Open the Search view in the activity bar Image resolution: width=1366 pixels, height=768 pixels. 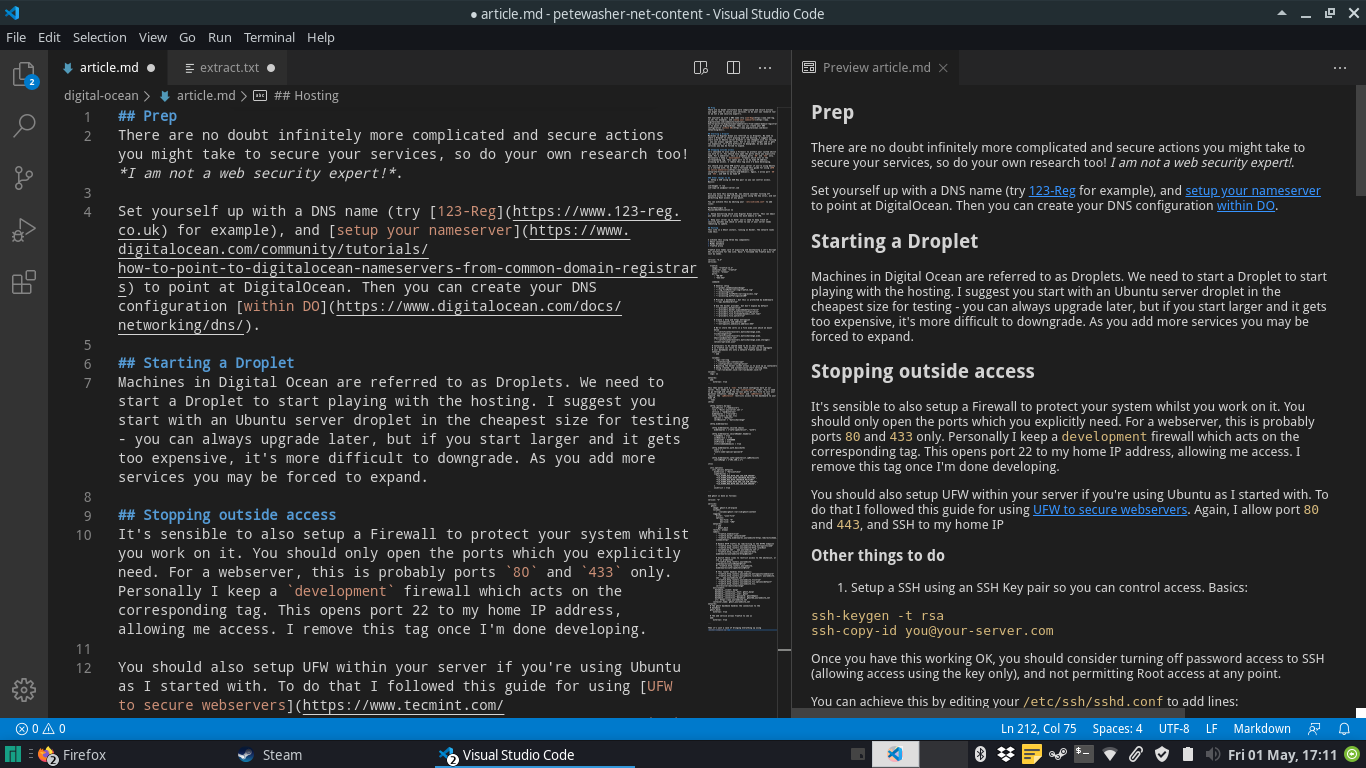click(24, 125)
